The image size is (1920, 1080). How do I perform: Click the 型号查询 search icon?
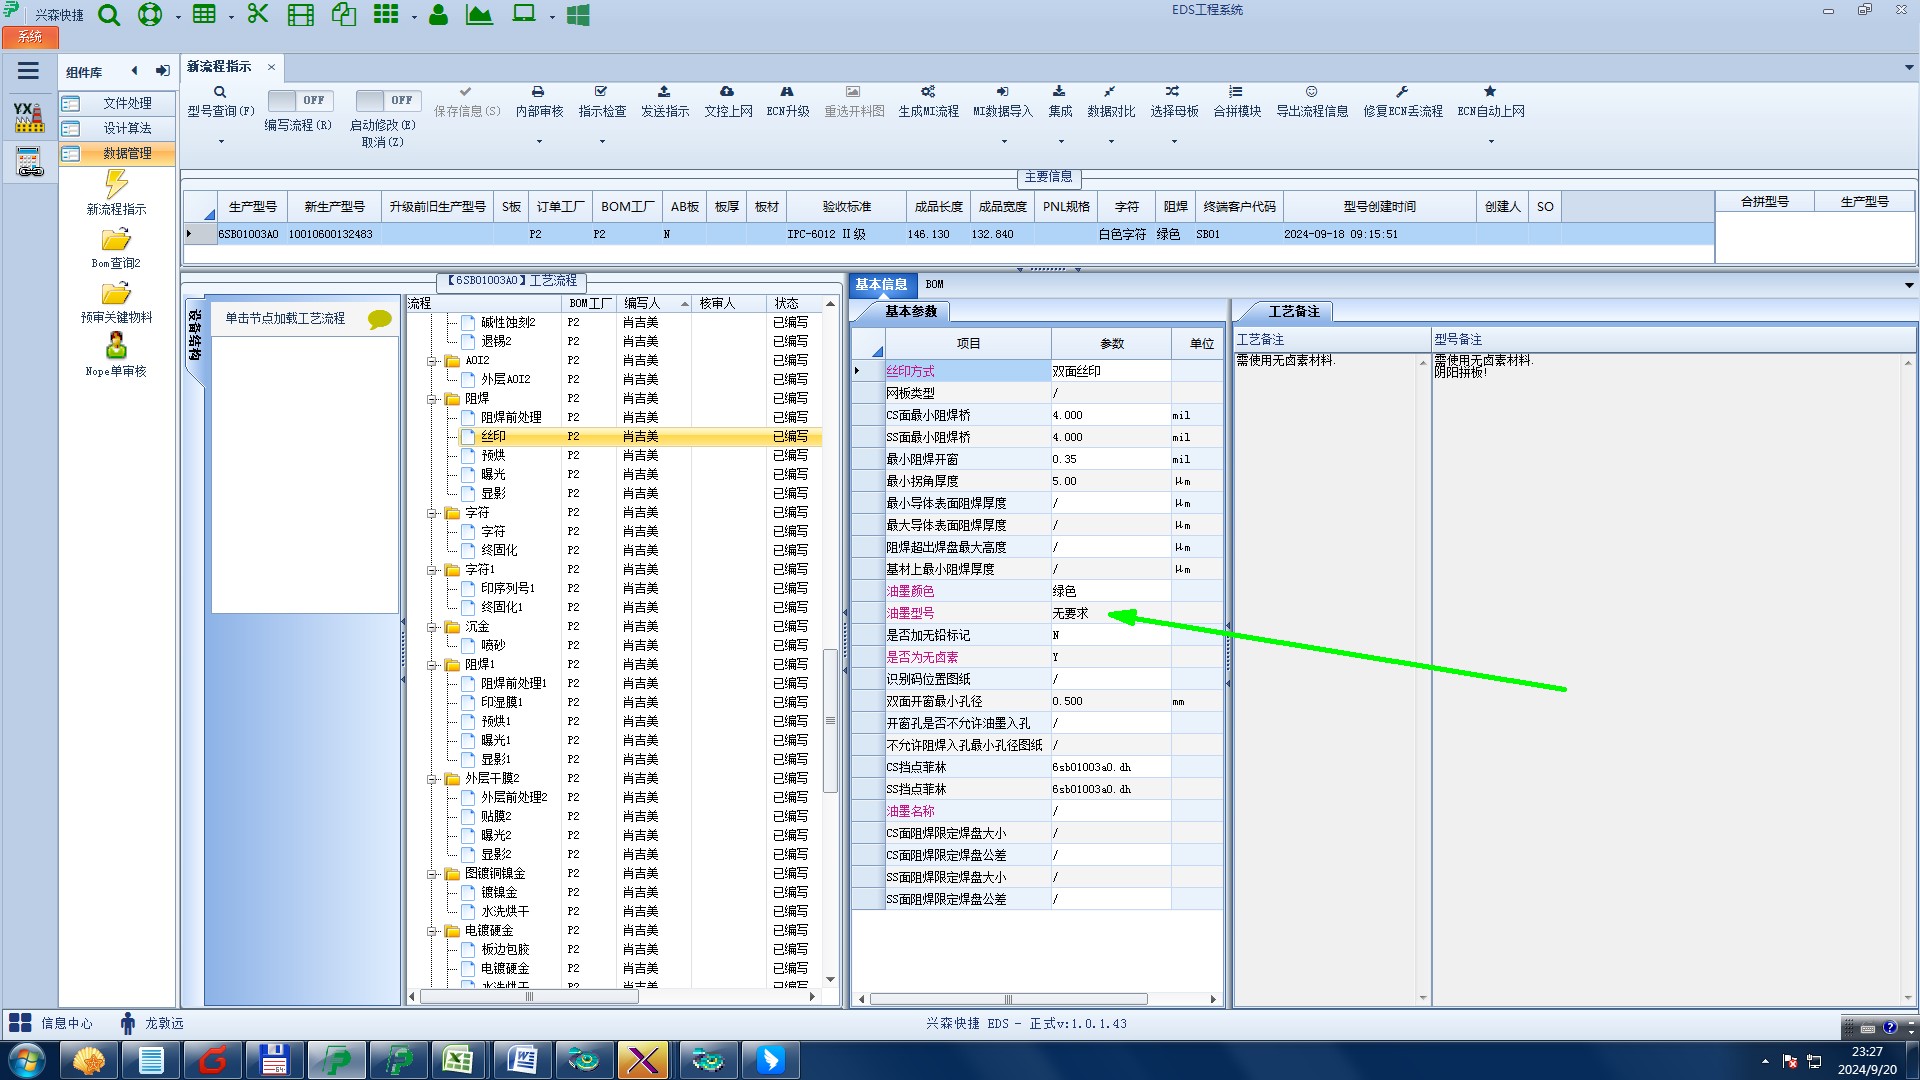coord(220,92)
